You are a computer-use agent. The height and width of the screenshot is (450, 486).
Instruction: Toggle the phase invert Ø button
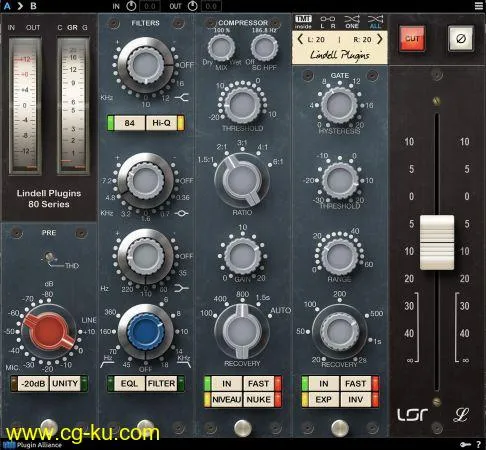tap(461, 39)
